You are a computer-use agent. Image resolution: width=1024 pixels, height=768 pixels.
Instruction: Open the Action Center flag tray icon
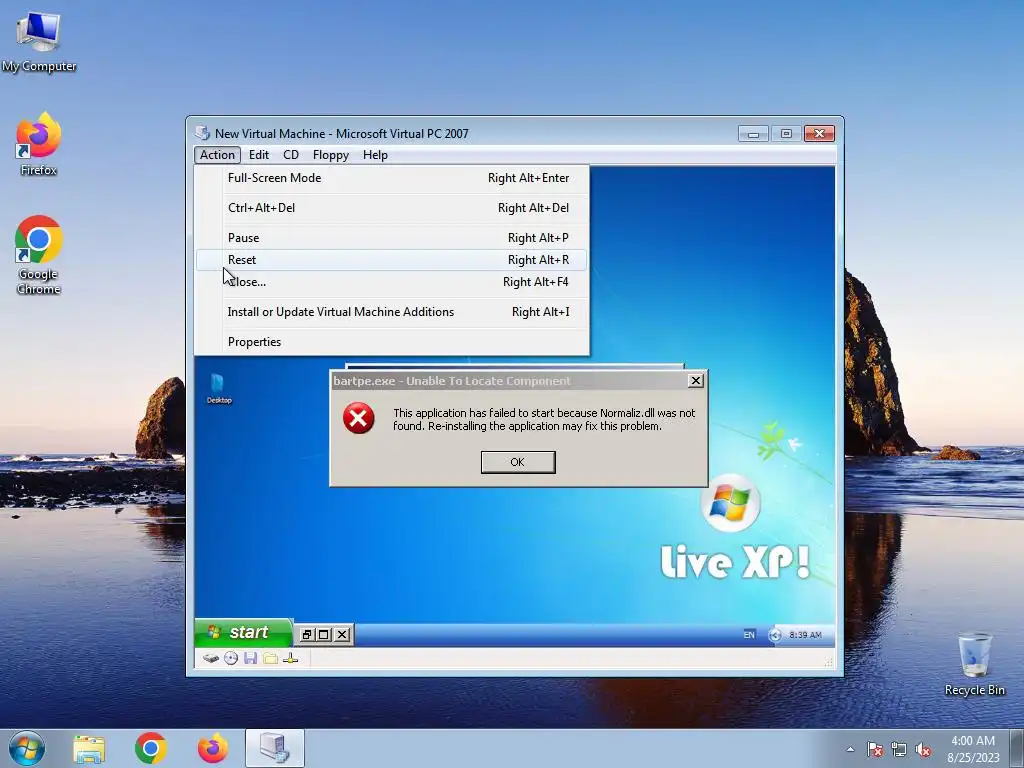(x=875, y=749)
